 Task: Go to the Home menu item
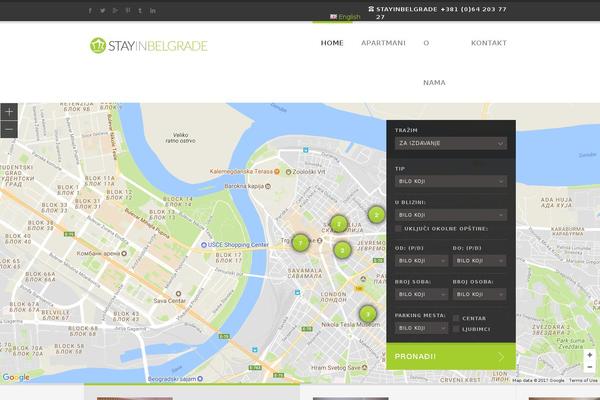332,43
